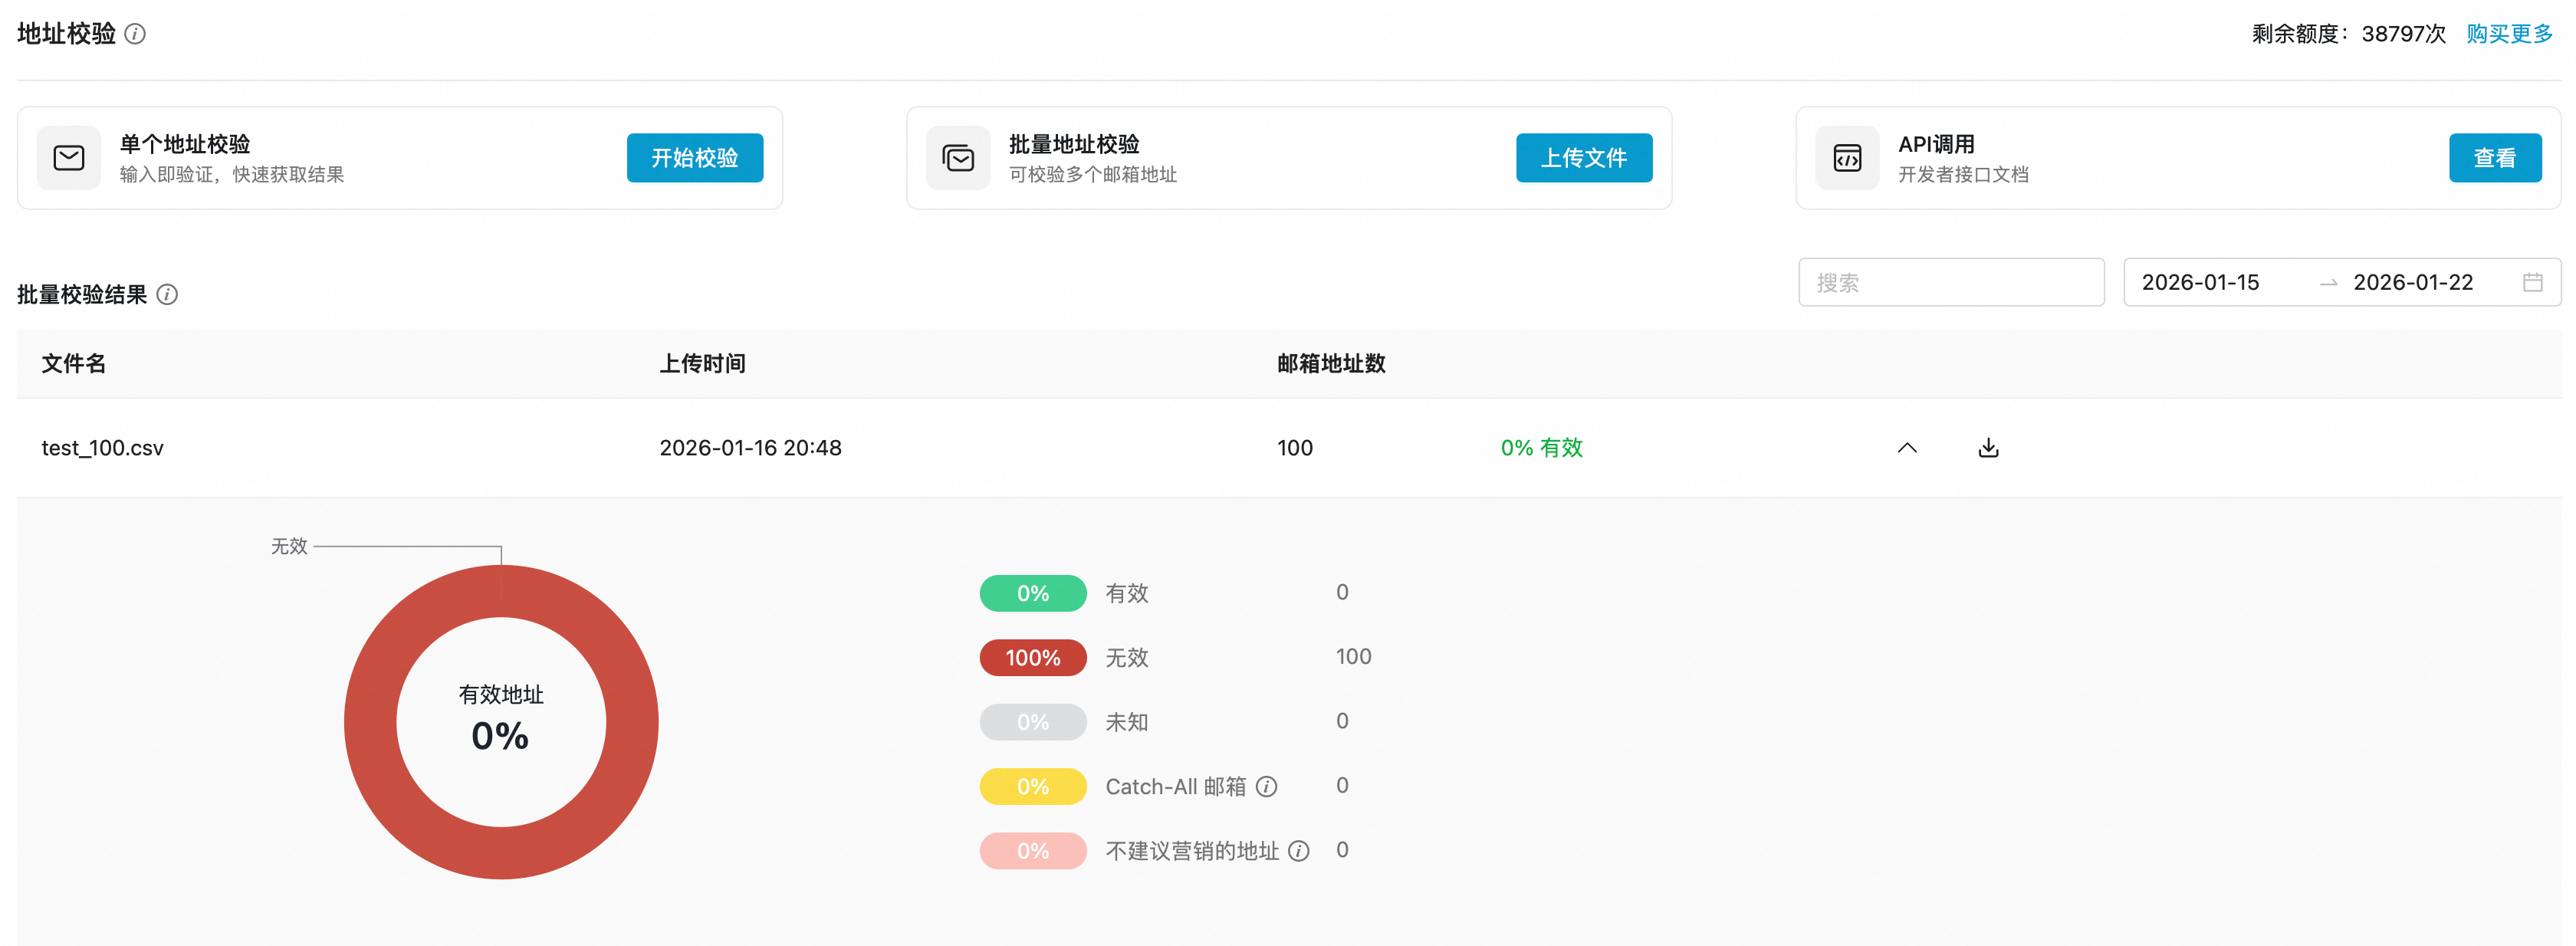This screenshot has width=2576, height=946.
Task: Click info icon next to 批量校验结果
Action: [168, 295]
